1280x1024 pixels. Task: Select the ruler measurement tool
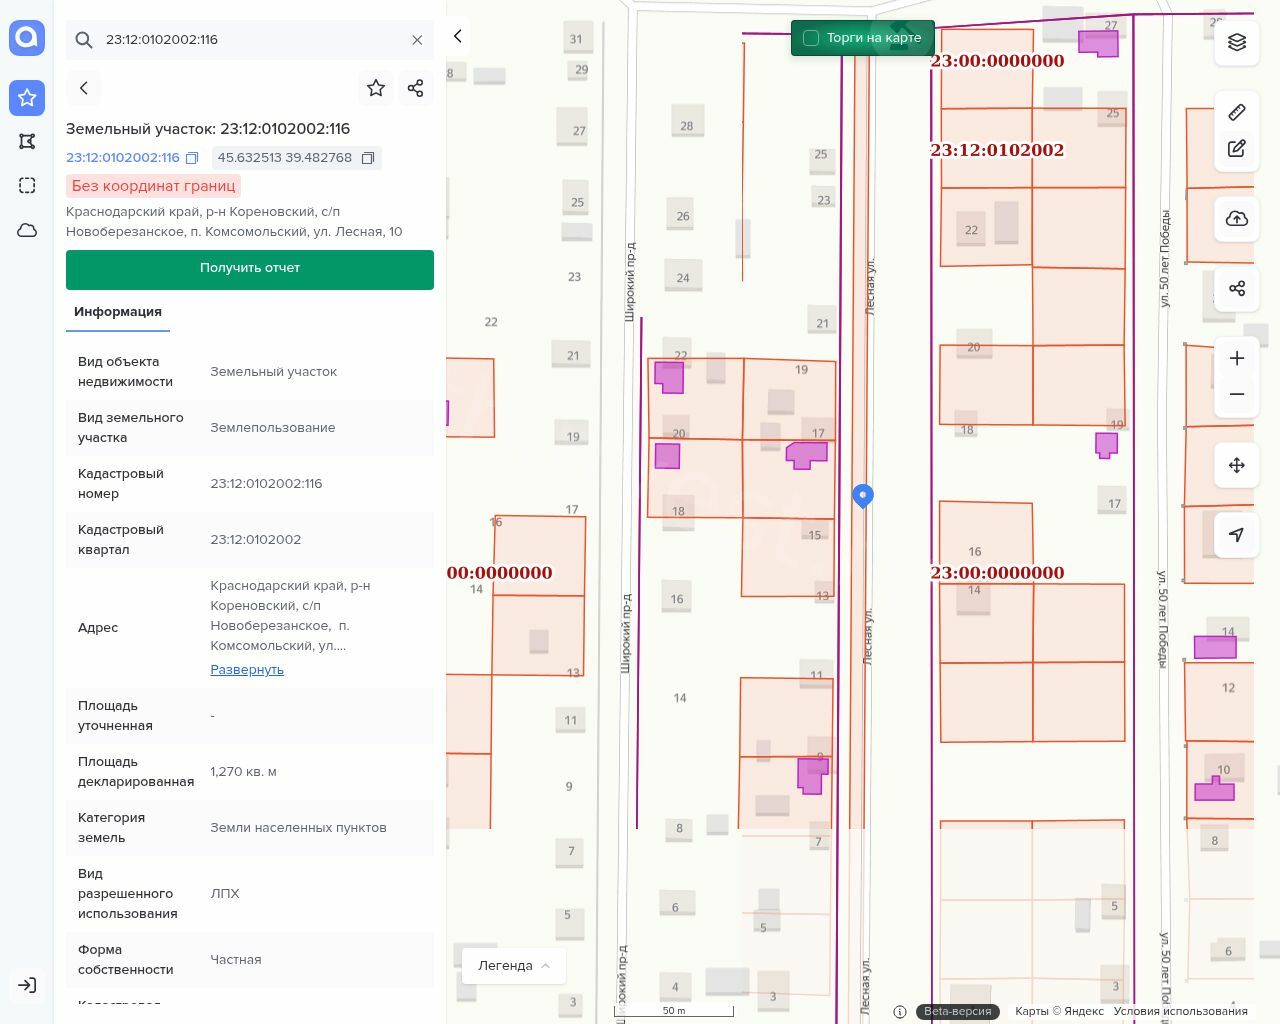tap(1237, 111)
